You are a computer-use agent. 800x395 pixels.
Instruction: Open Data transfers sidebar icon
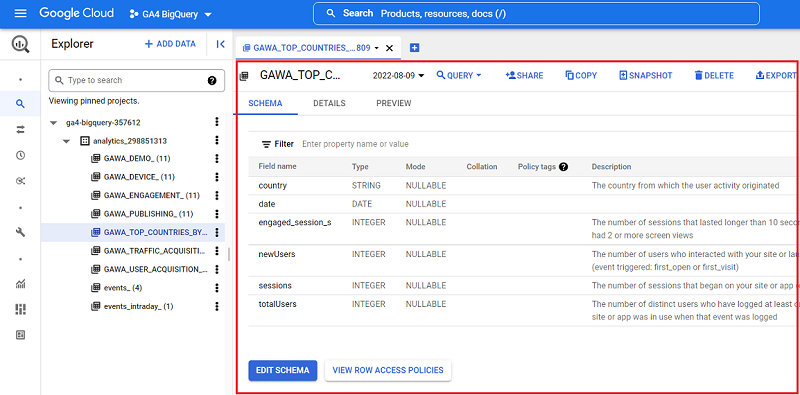pos(20,130)
